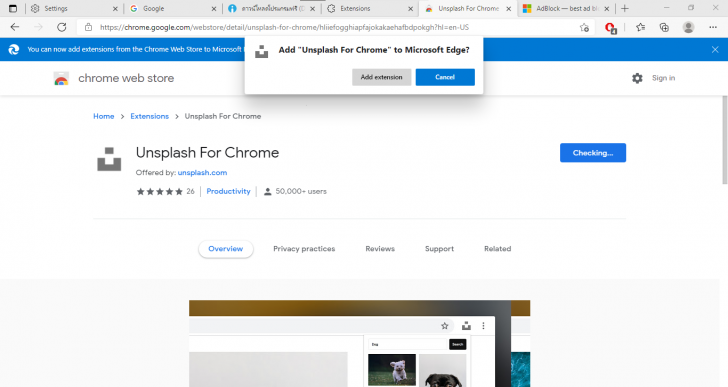Refresh the current page

point(61,27)
